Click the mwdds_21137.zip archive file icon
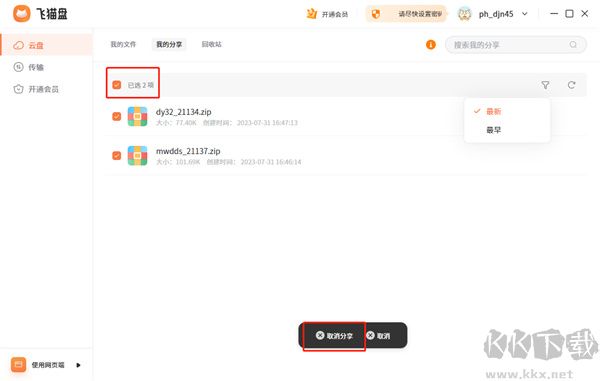600x381 pixels. coord(137,155)
